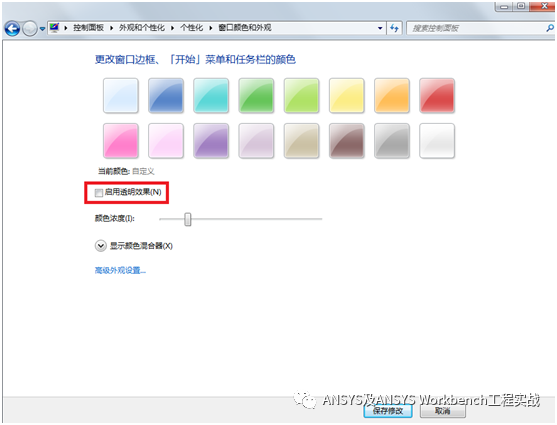Image resolution: width=557 pixels, height=425 pixels.
Task: Maximize the control panel window
Action: [521, 6]
